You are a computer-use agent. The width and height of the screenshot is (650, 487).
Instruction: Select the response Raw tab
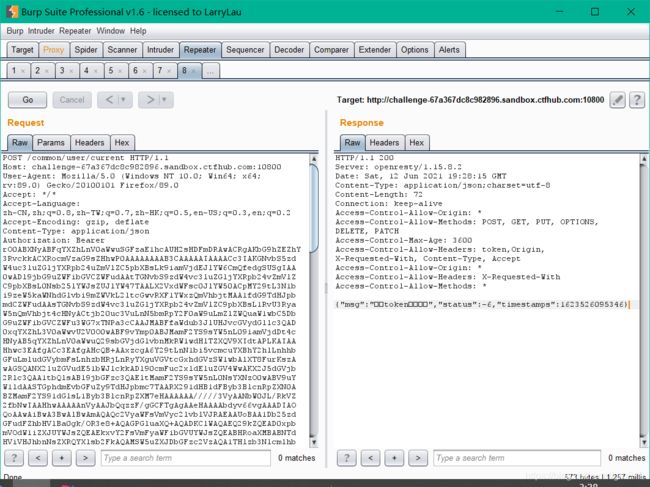click(x=352, y=143)
